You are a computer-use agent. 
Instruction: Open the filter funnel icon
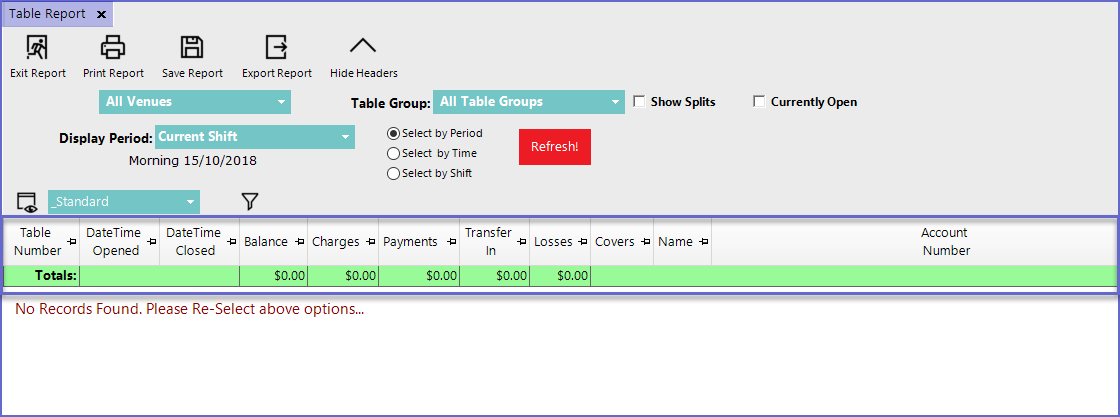click(x=250, y=202)
